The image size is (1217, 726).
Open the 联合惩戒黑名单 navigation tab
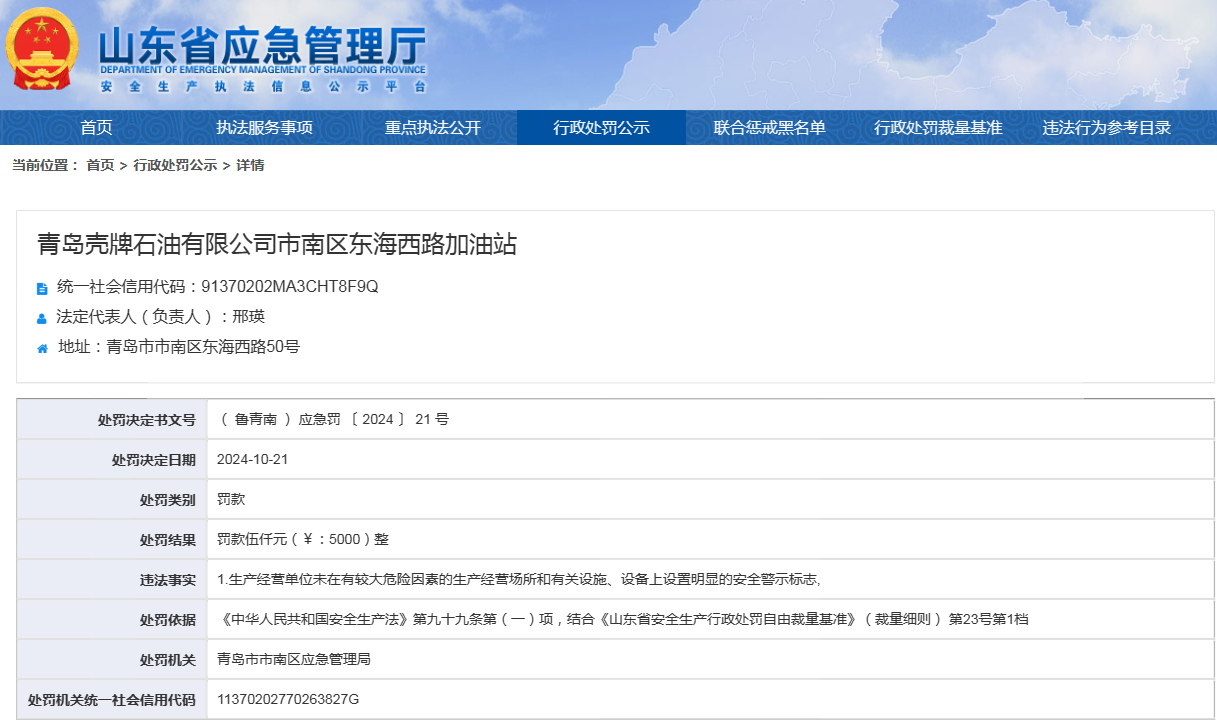click(770, 127)
